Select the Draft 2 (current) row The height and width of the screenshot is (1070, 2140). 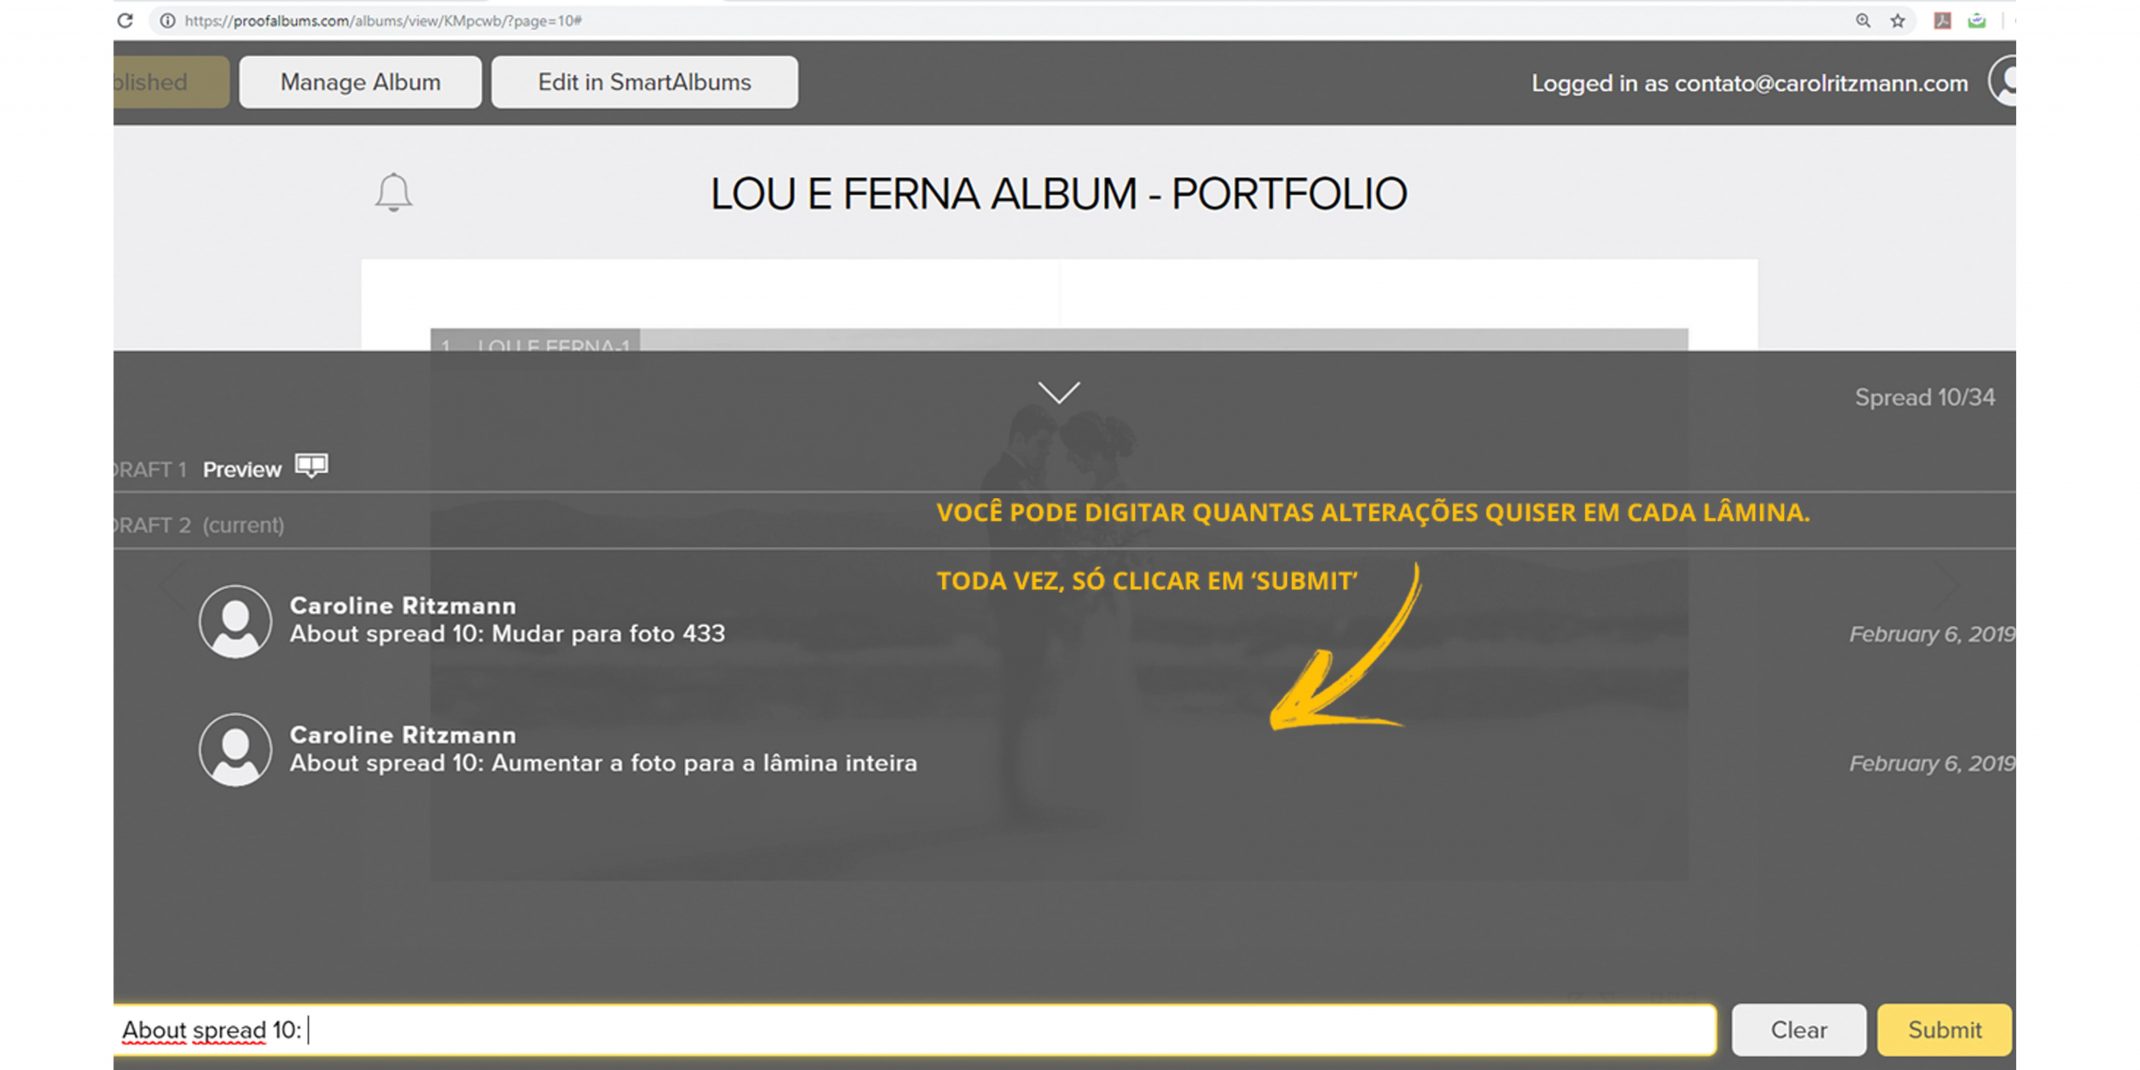[1064, 524]
